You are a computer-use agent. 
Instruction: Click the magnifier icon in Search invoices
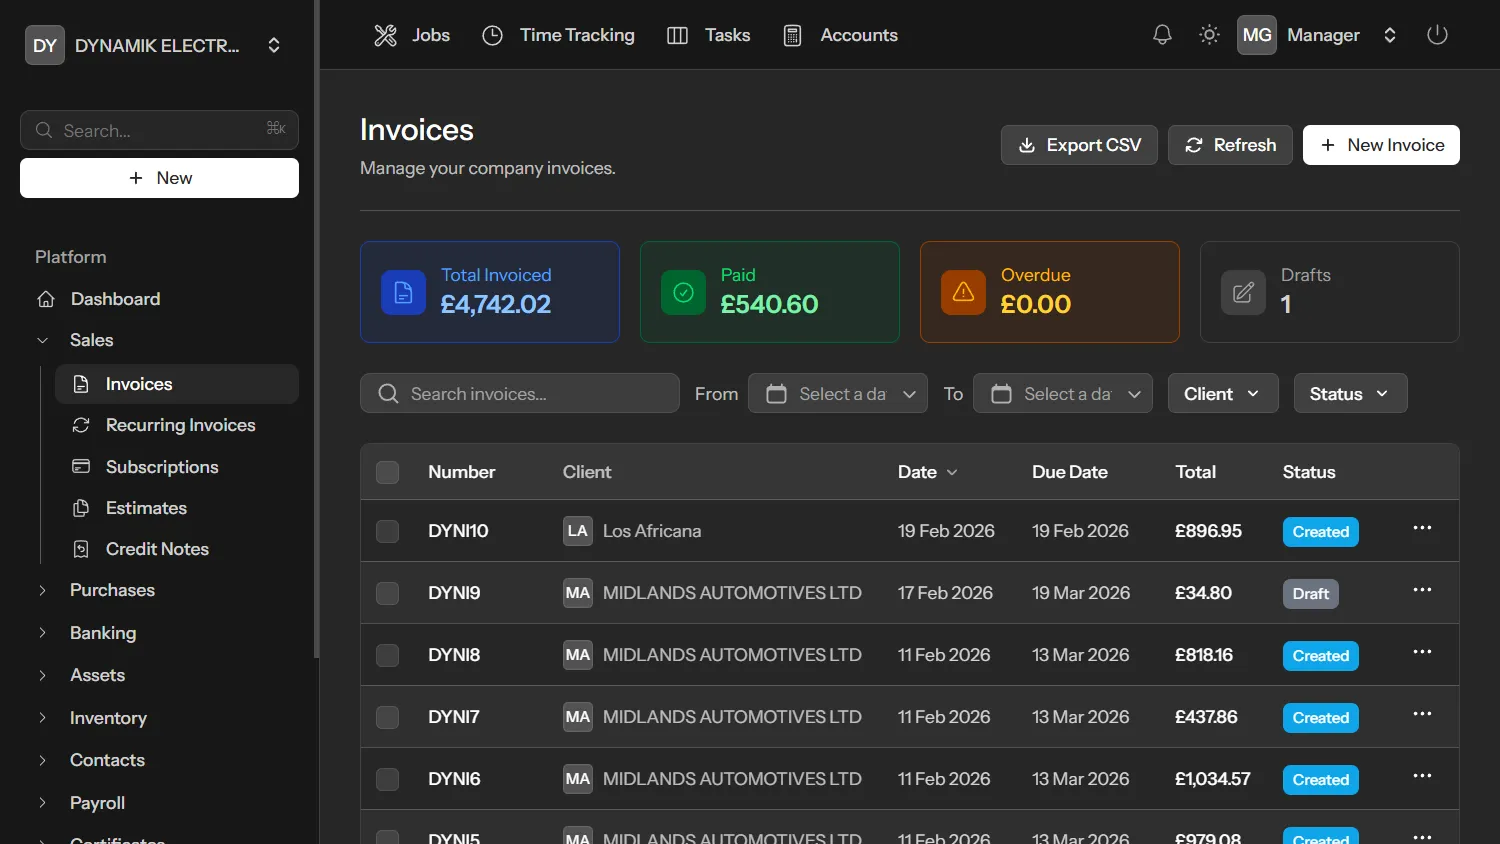388,394
